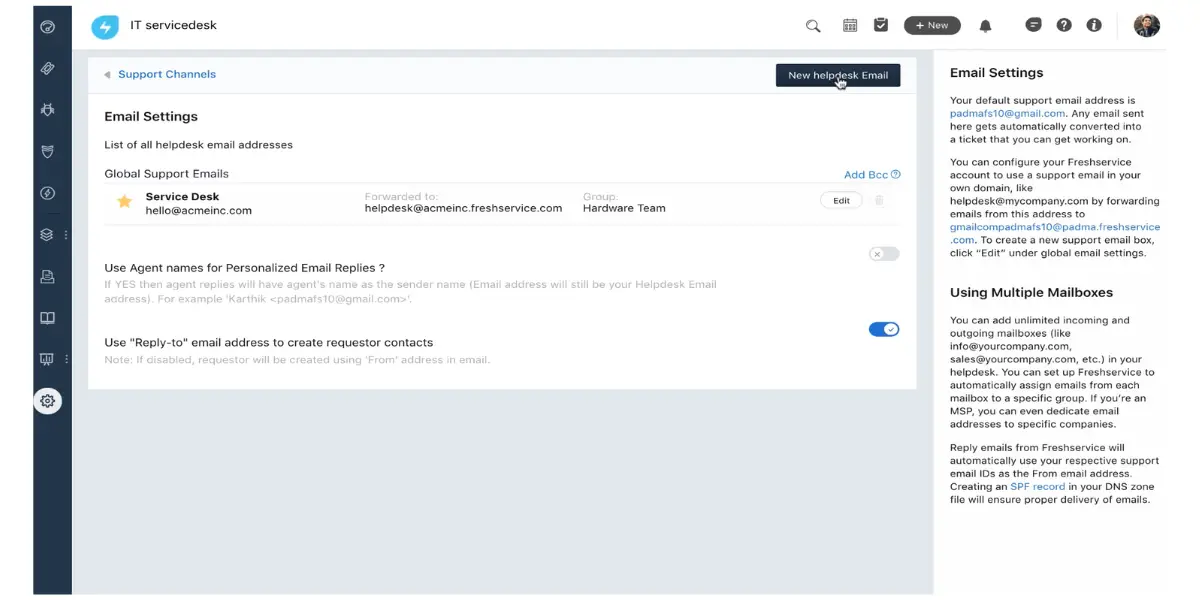Open the info circle icon
The width and height of the screenshot is (1200, 600).
pyautogui.click(x=1094, y=25)
